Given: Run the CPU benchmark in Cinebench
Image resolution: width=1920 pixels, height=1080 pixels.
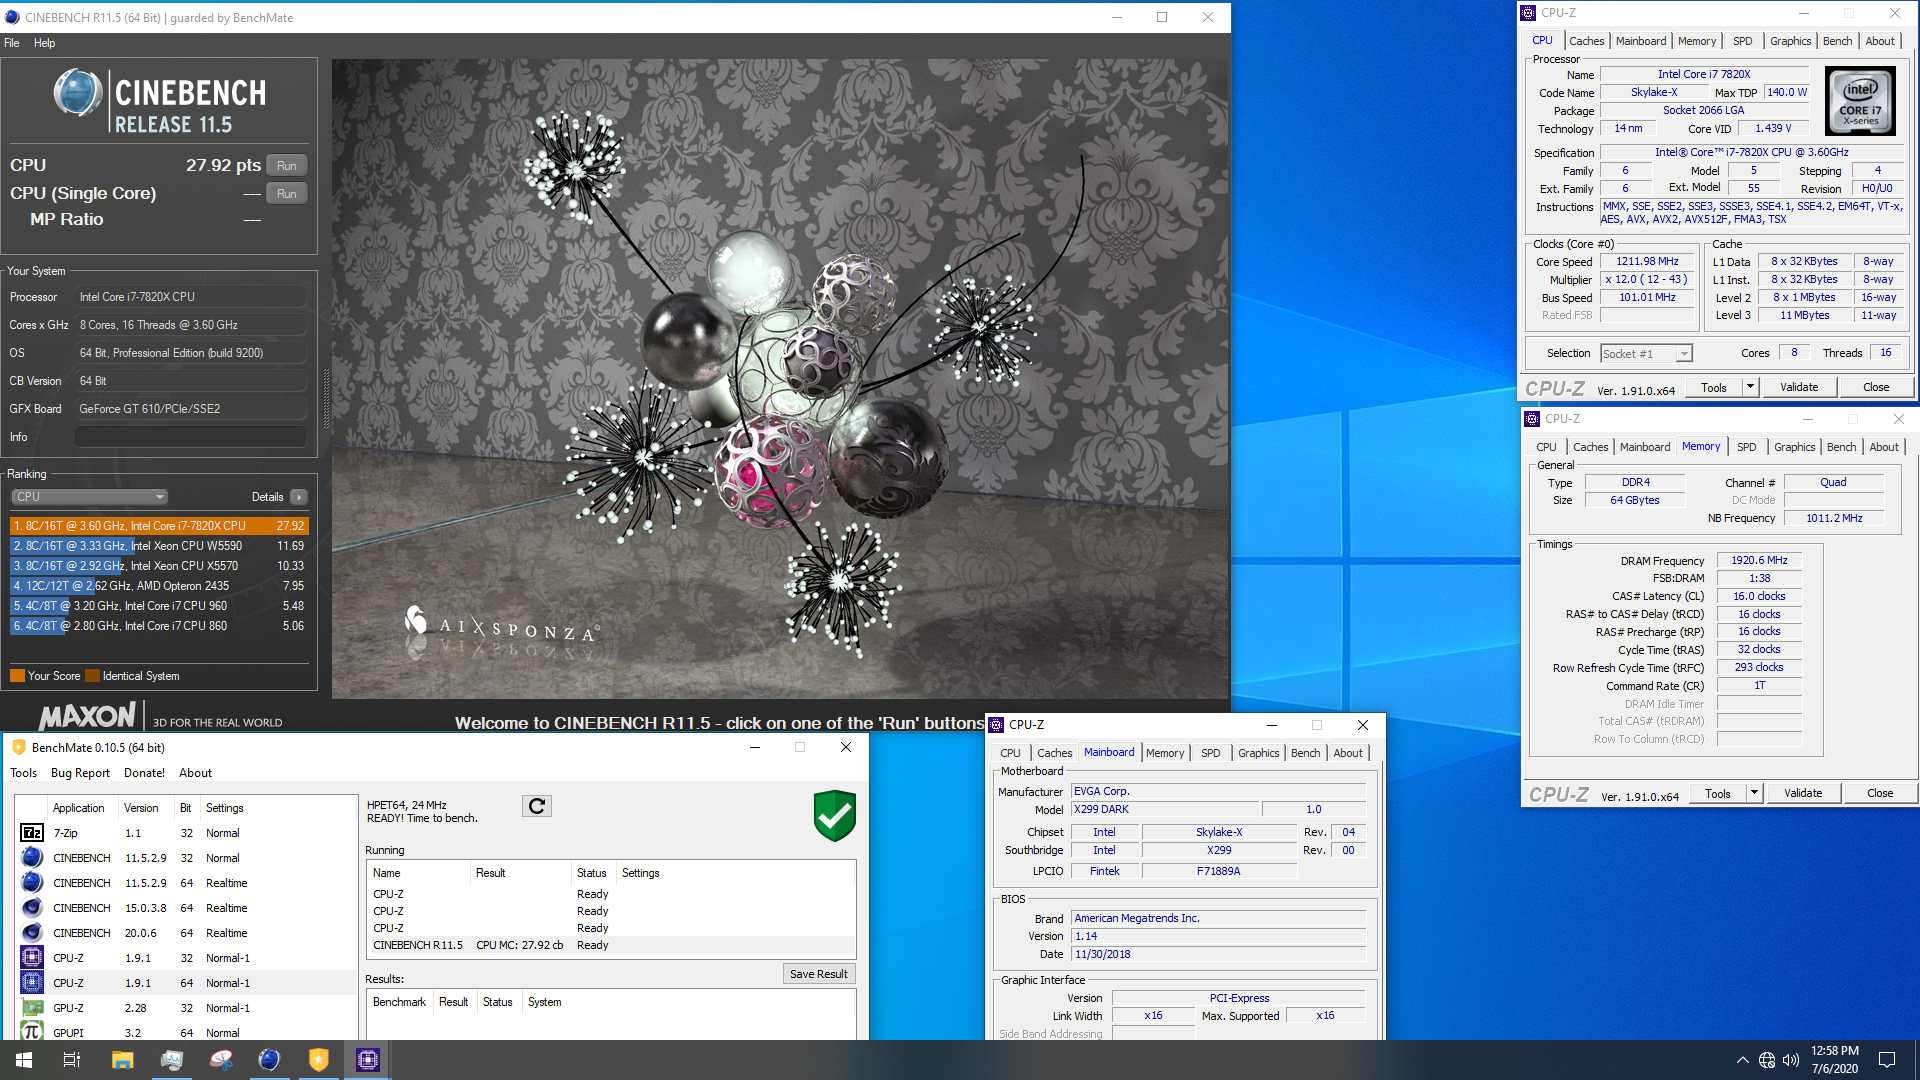Looking at the screenshot, I should 287,166.
